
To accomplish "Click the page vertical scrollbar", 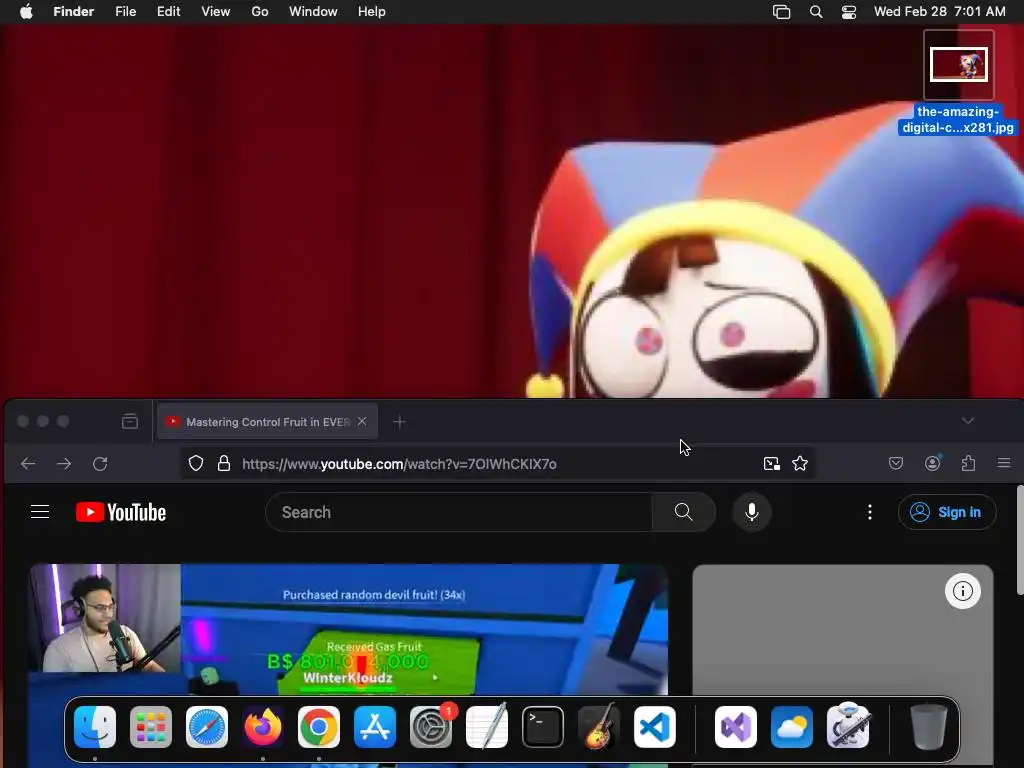I will (x=1020, y=541).
